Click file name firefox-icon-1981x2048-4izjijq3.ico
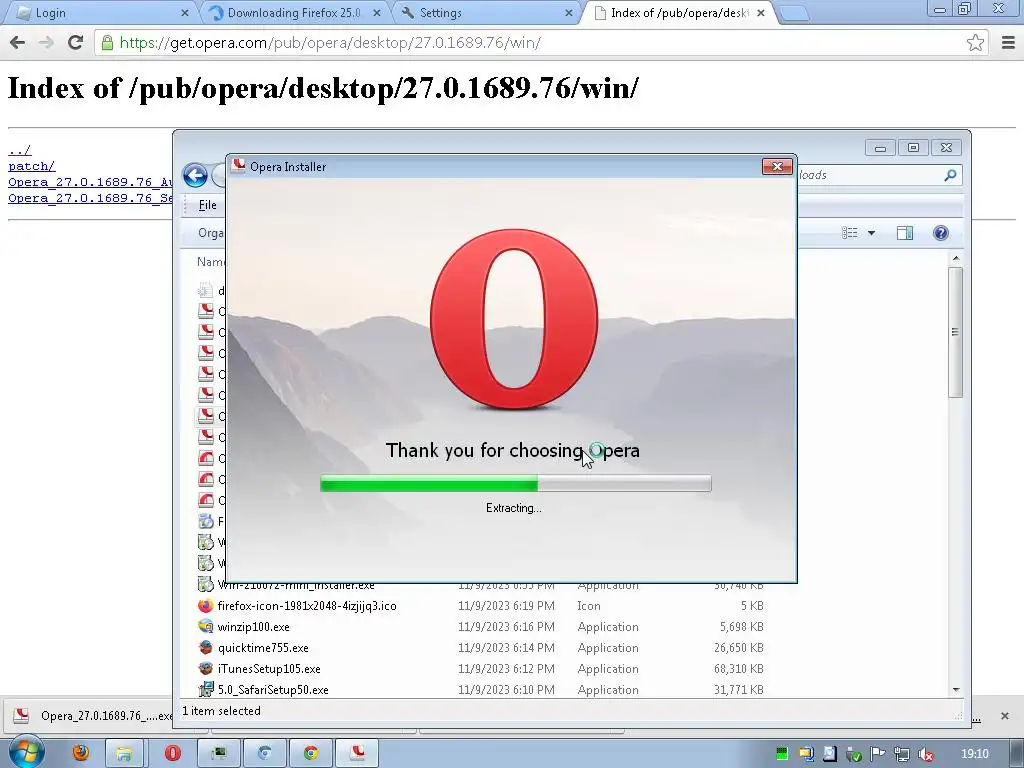Screen dimensions: 1024x768 click(307, 606)
